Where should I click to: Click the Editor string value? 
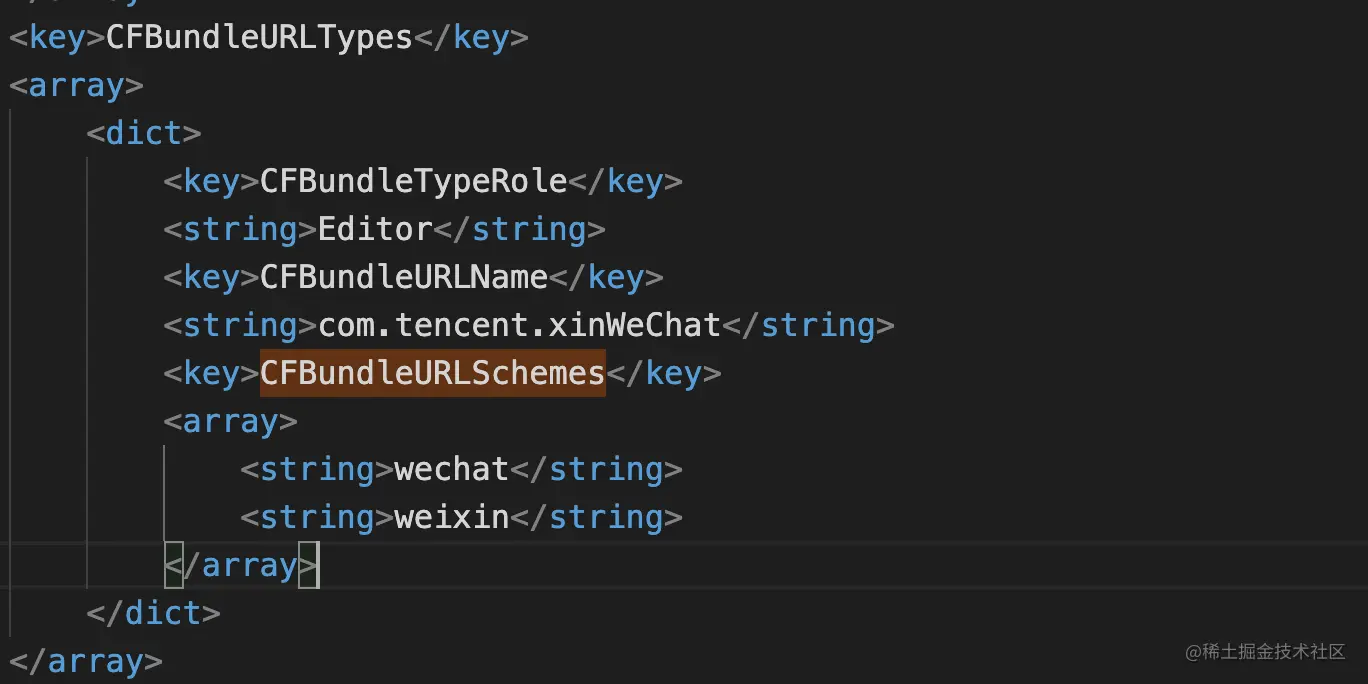(x=375, y=230)
